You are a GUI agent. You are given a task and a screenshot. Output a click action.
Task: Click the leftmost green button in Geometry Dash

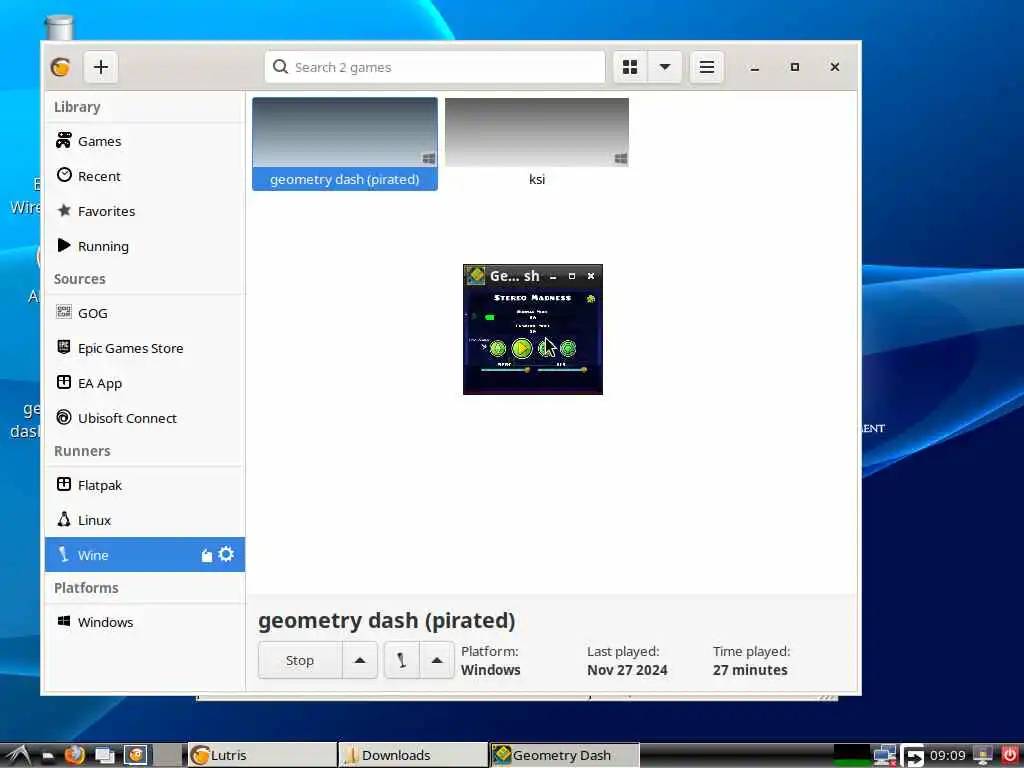pos(498,348)
